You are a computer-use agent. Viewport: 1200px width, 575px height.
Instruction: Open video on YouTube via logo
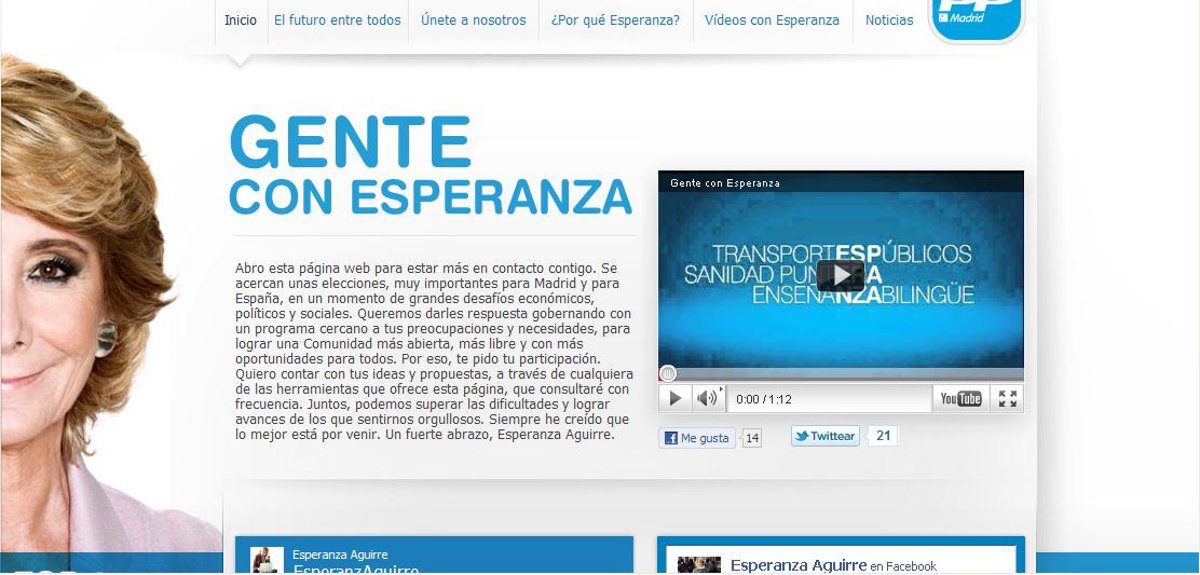[960, 399]
